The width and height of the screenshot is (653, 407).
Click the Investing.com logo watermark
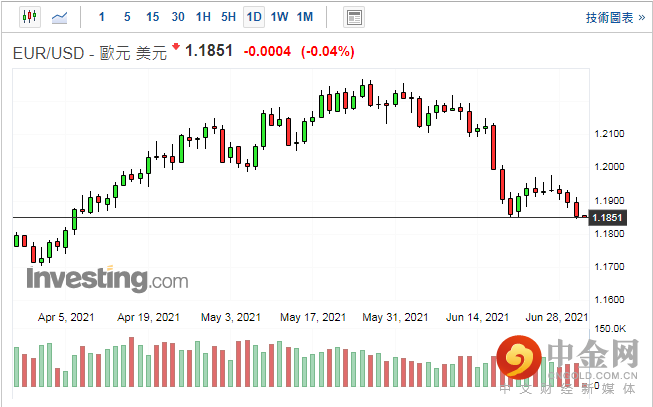point(107,278)
